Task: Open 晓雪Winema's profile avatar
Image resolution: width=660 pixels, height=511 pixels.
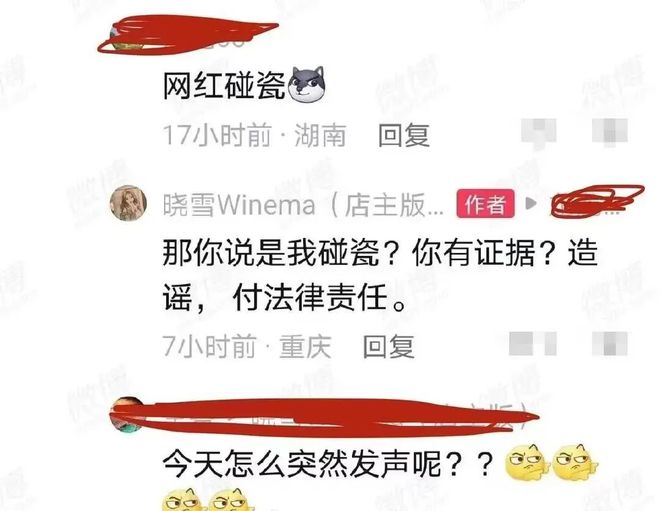Action: tap(128, 203)
